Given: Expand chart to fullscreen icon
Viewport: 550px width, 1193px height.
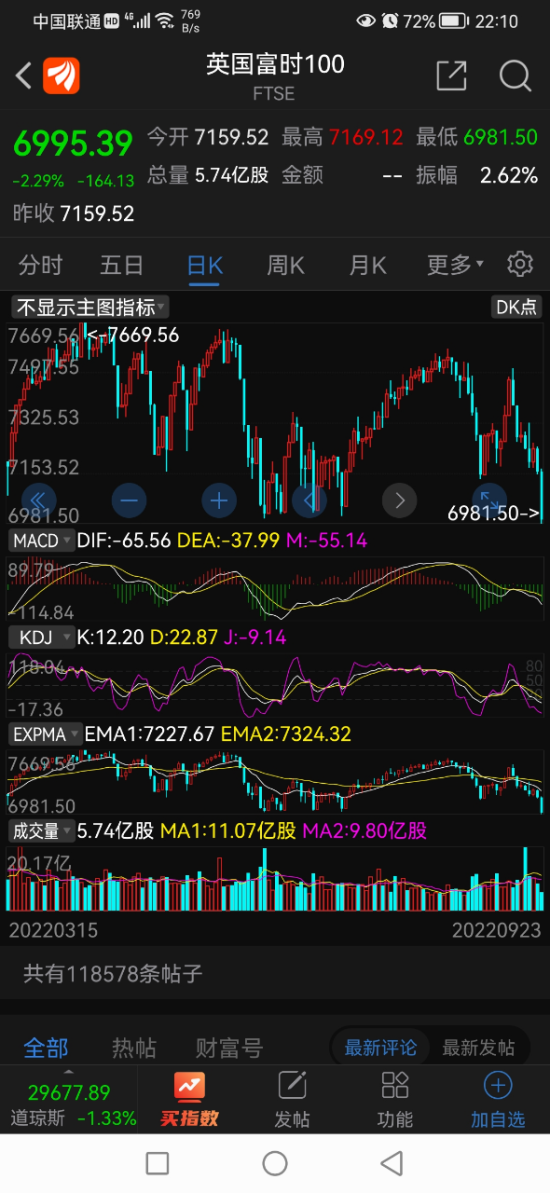Looking at the screenshot, I should (489, 500).
